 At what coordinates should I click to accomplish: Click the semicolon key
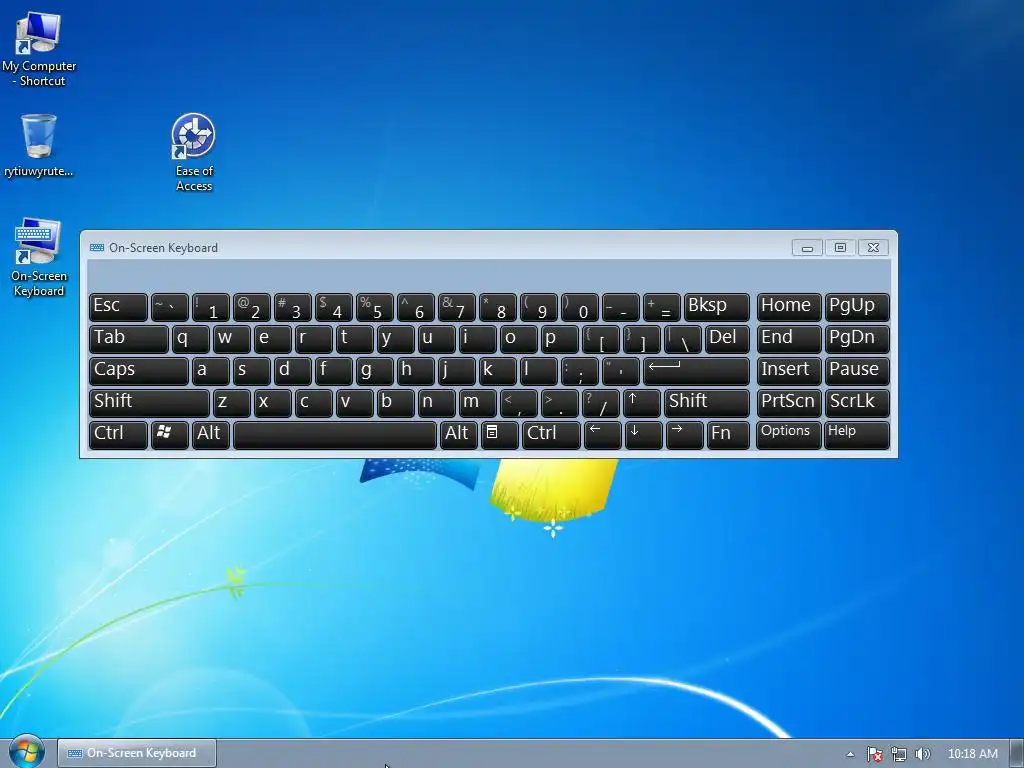(579, 370)
